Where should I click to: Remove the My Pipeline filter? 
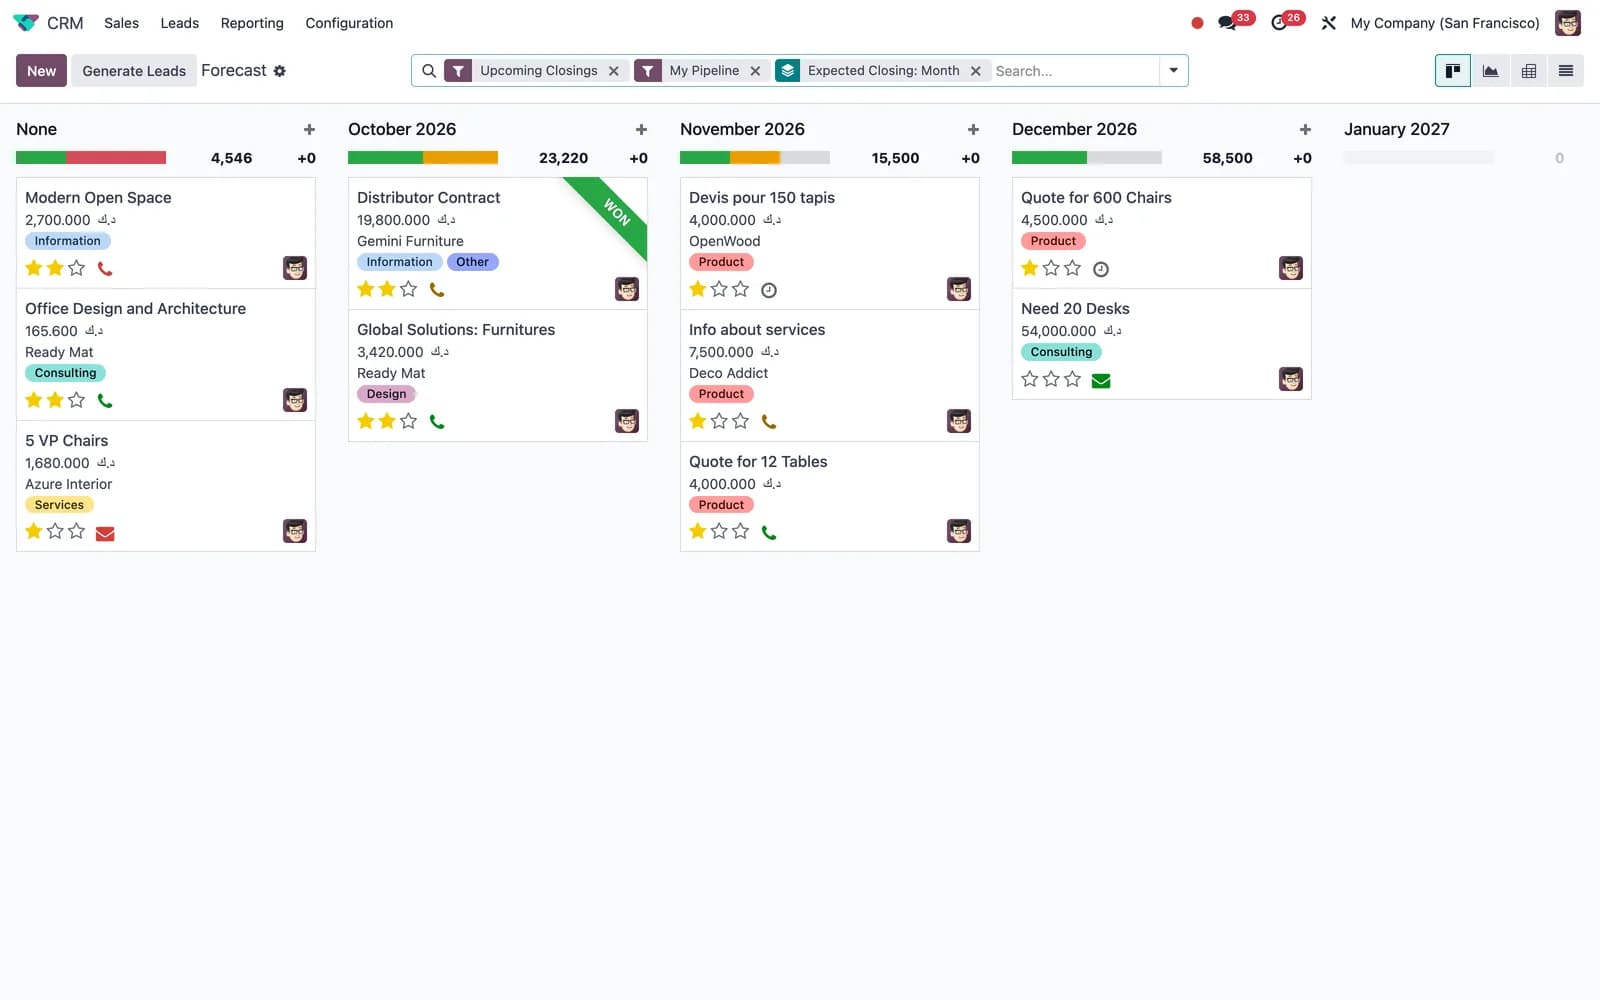pyautogui.click(x=755, y=71)
